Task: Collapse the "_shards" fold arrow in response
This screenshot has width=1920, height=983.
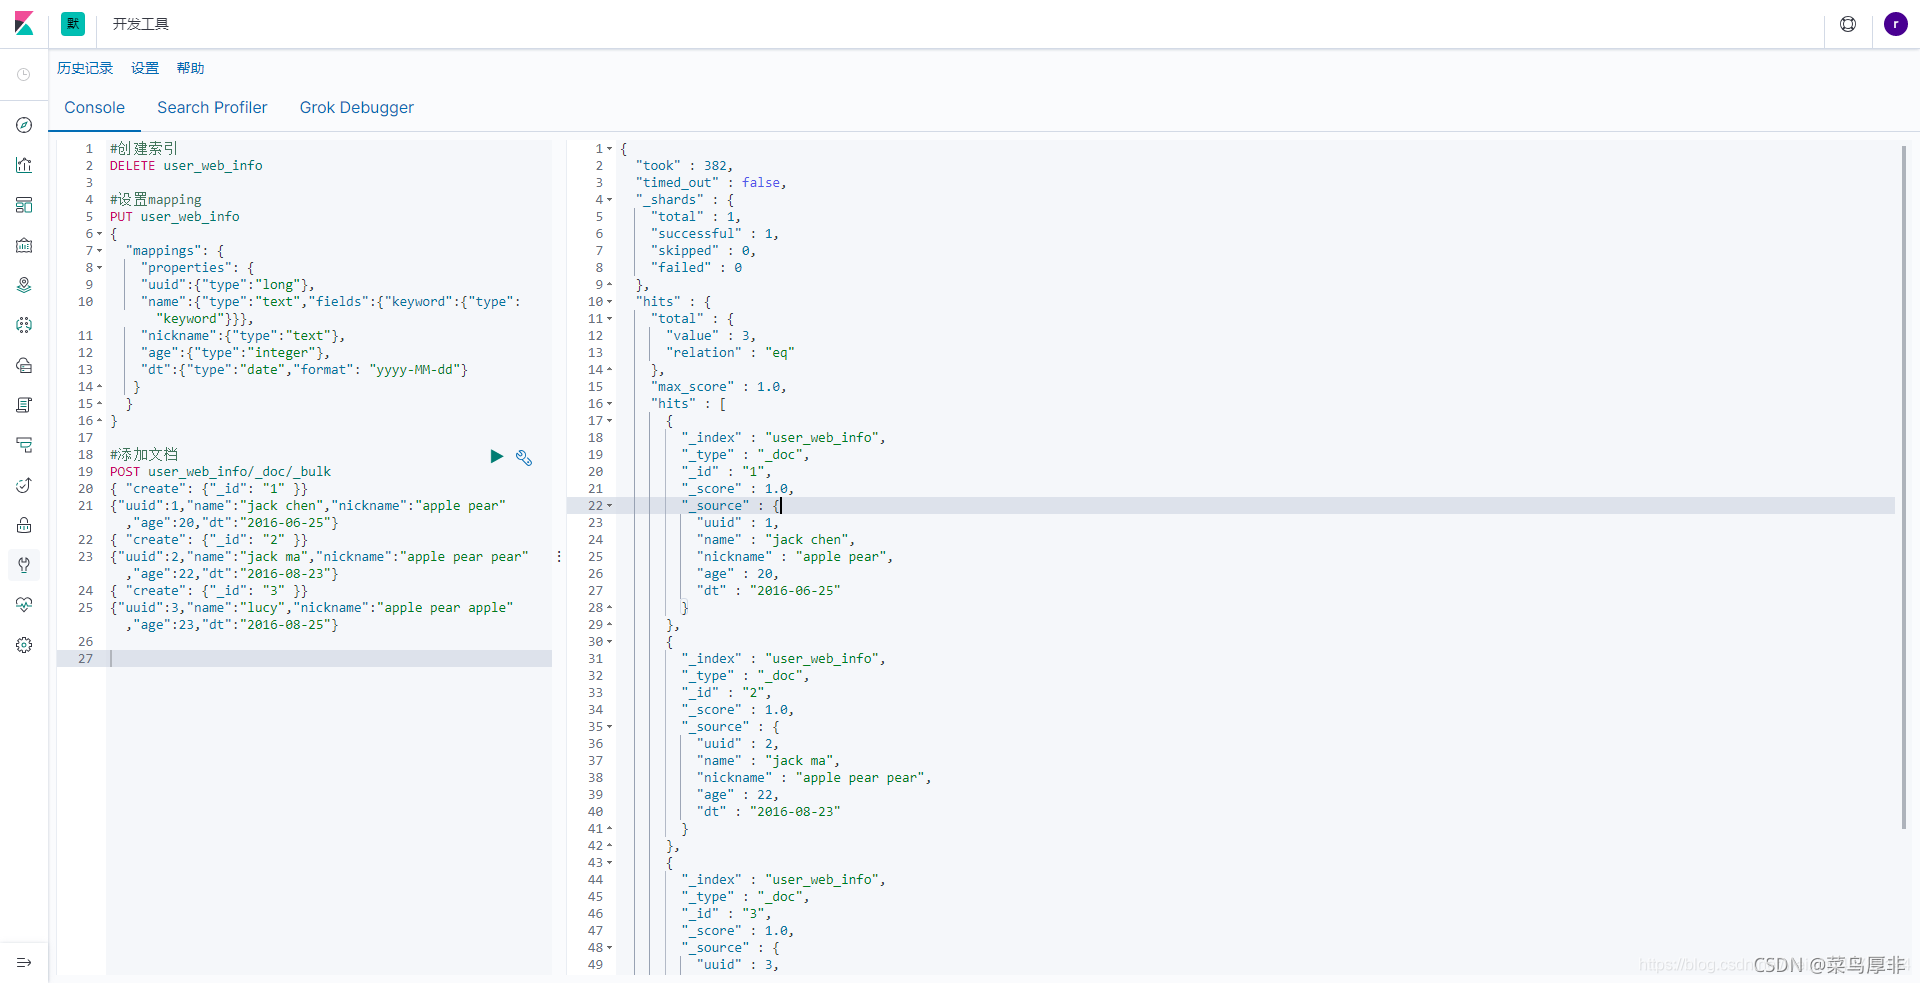Action: (x=609, y=200)
